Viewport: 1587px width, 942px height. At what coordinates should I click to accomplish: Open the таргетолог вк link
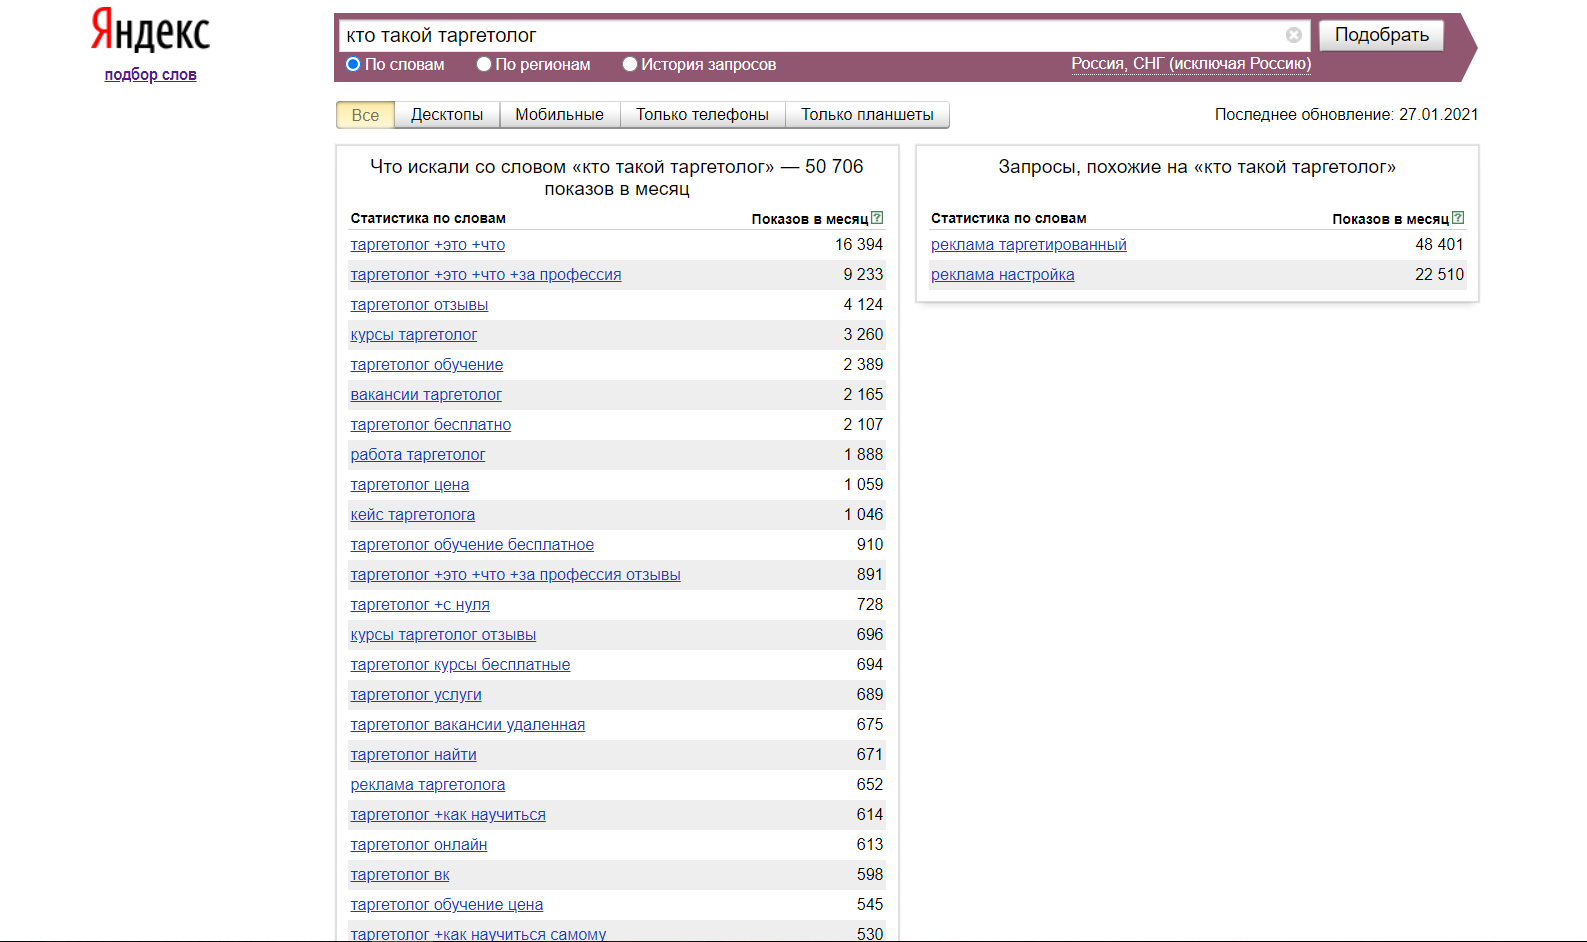(400, 875)
